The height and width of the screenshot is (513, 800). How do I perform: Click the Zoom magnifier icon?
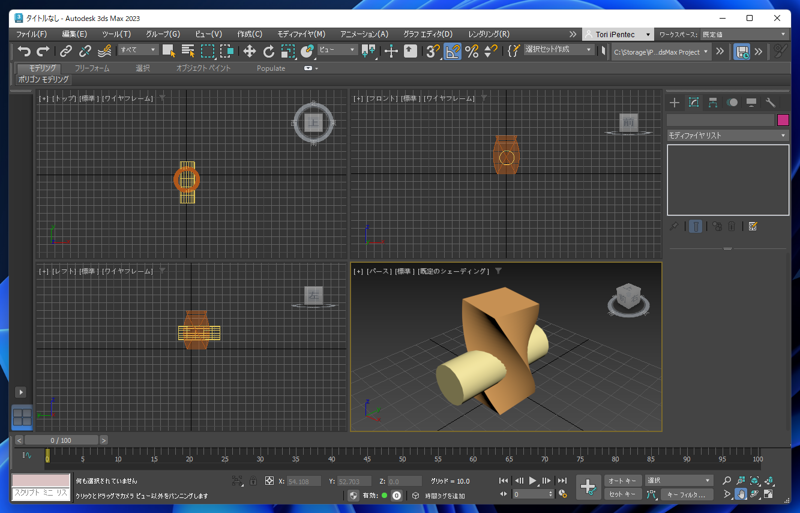pyautogui.click(x=727, y=480)
